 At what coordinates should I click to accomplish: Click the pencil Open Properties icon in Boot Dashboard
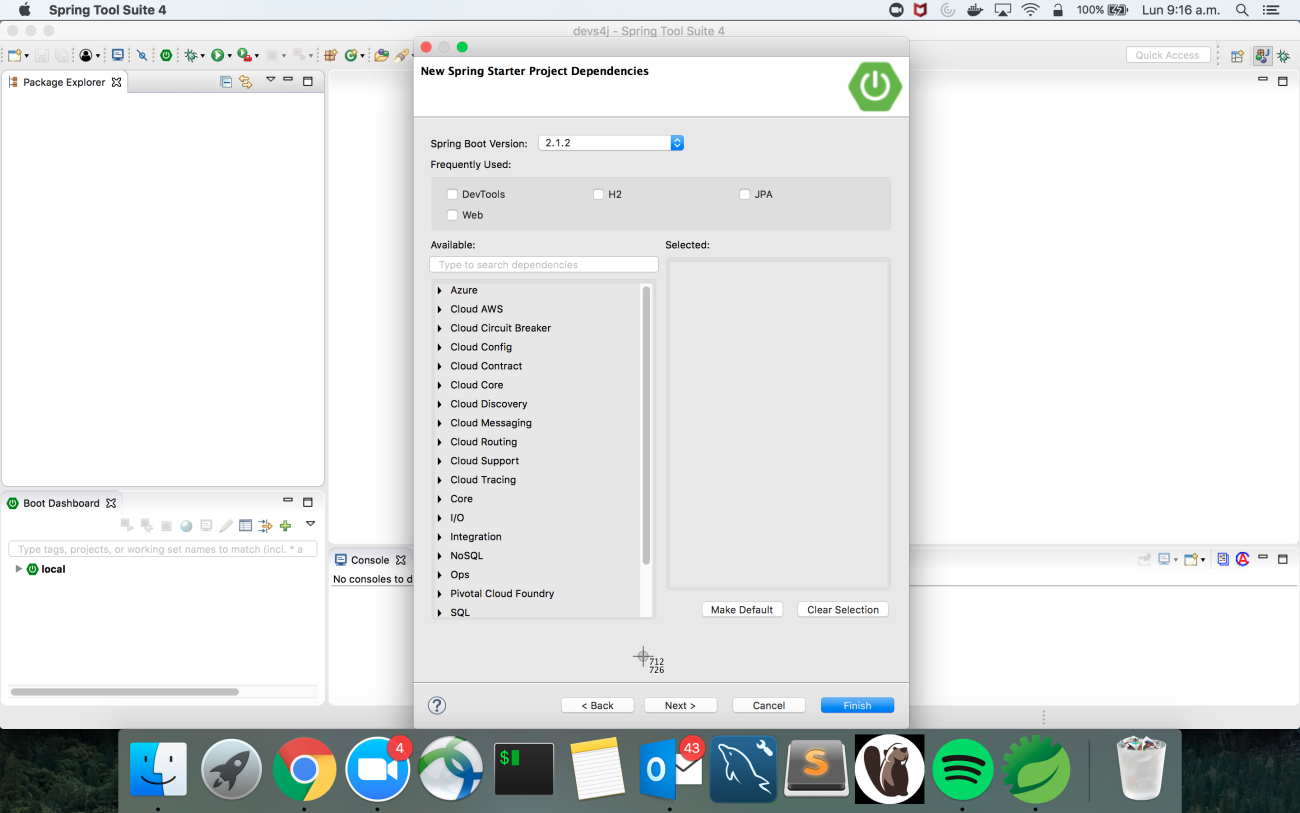point(227,524)
